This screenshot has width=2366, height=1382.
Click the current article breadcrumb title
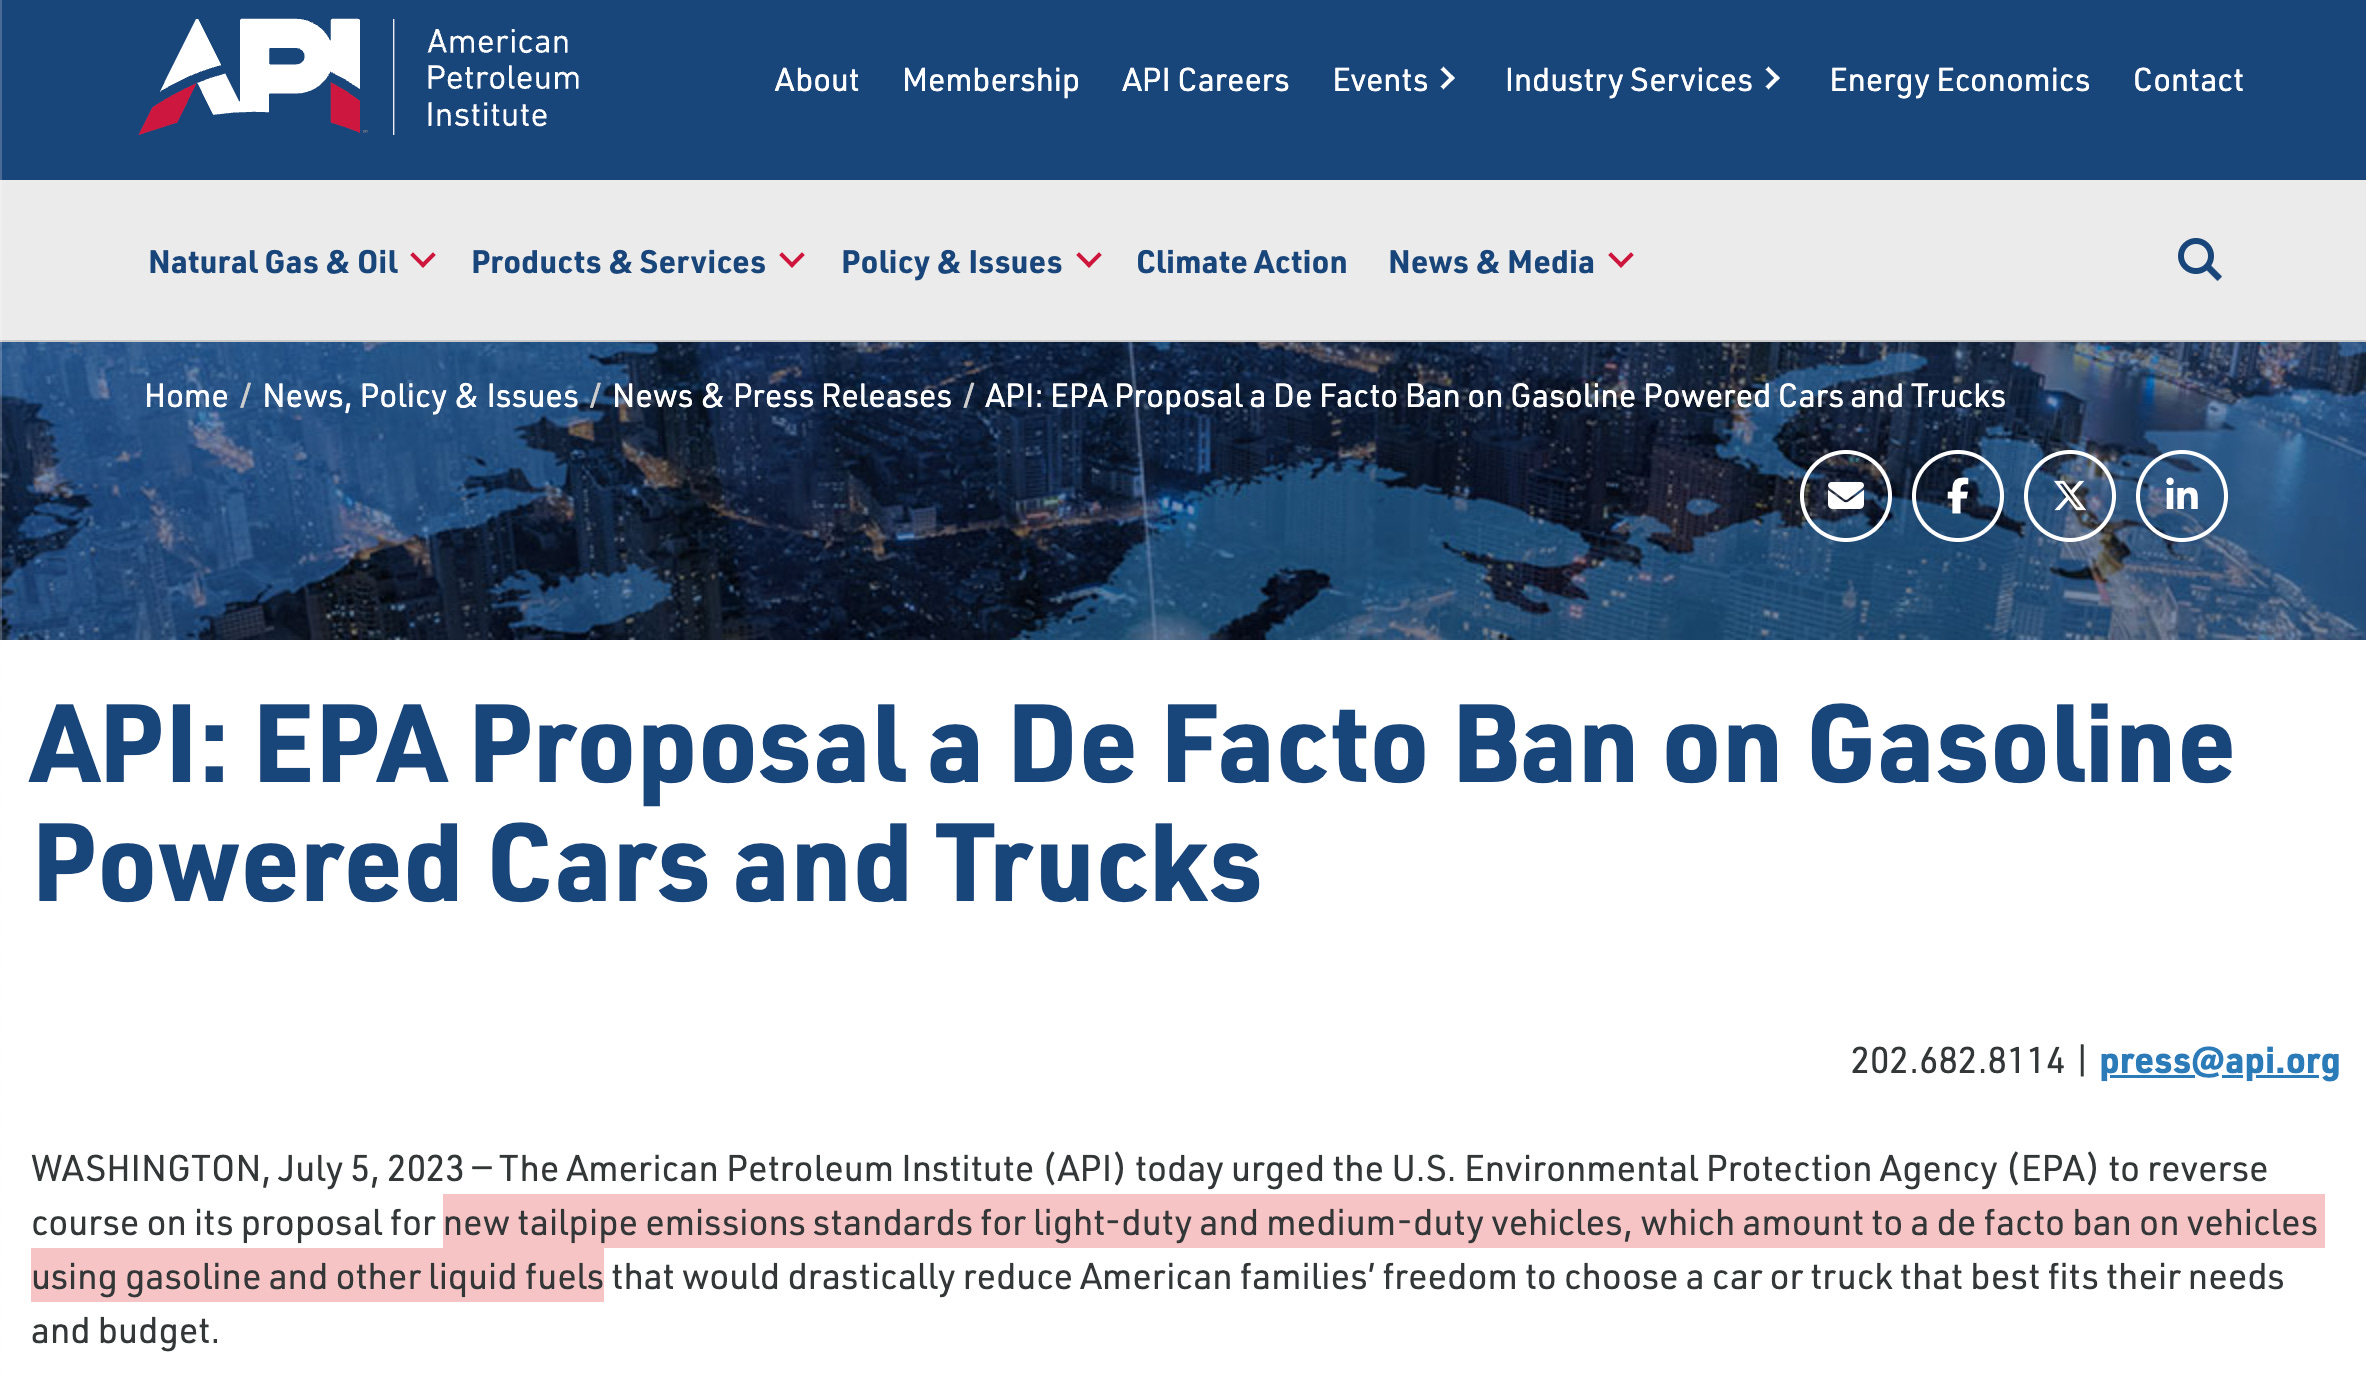coord(1495,396)
